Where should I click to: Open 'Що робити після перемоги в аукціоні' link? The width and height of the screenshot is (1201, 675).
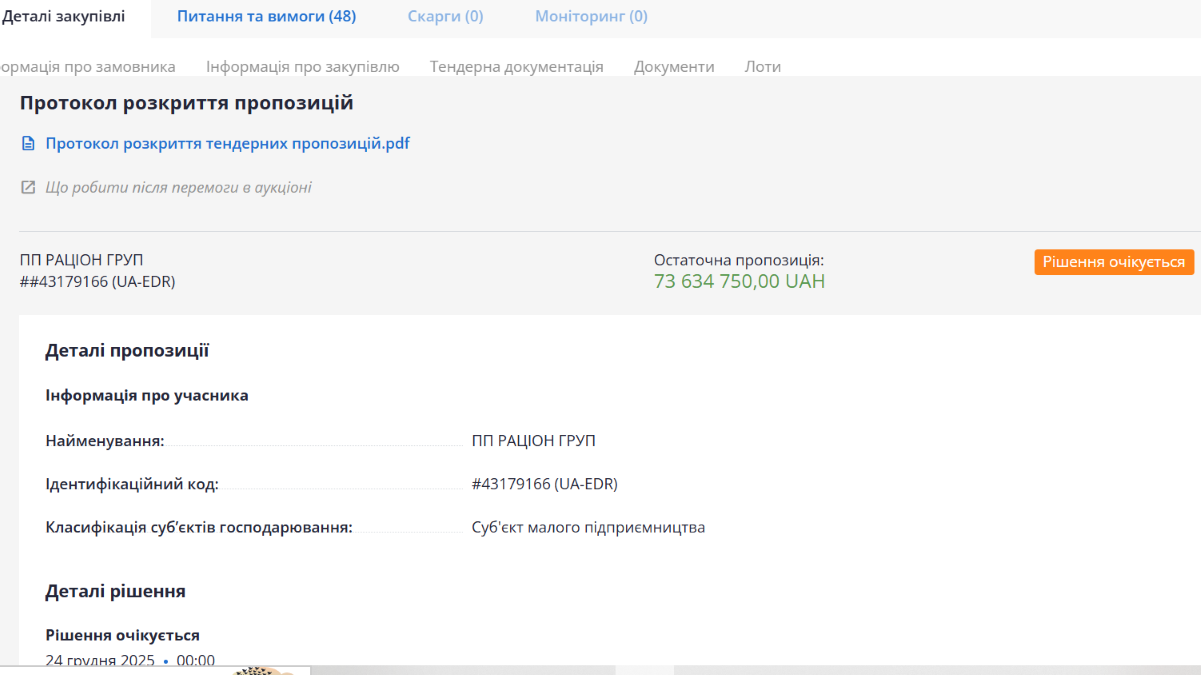click(178, 188)
